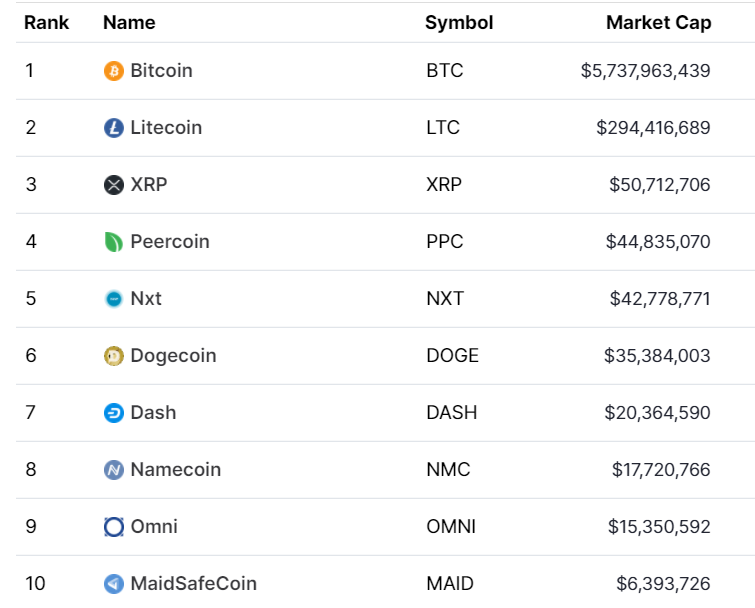Click the Omni ring icon
755x608 pixels.
[x=114, y=527]
